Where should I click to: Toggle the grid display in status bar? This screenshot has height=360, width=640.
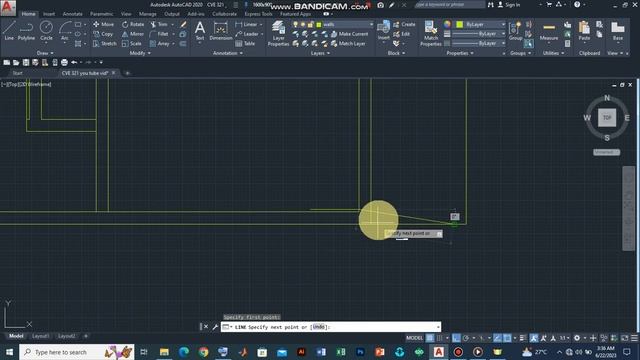[430, 338]
